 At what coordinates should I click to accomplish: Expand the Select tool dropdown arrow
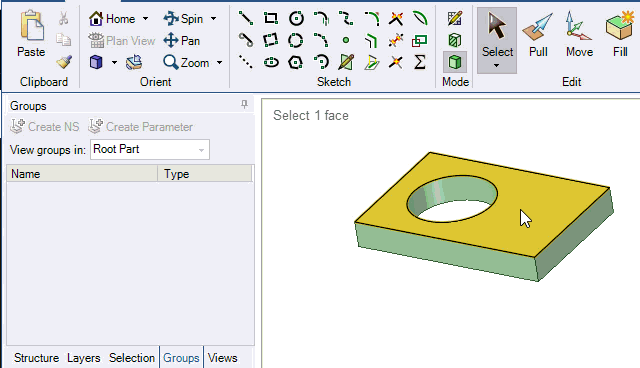pos(497,66)
